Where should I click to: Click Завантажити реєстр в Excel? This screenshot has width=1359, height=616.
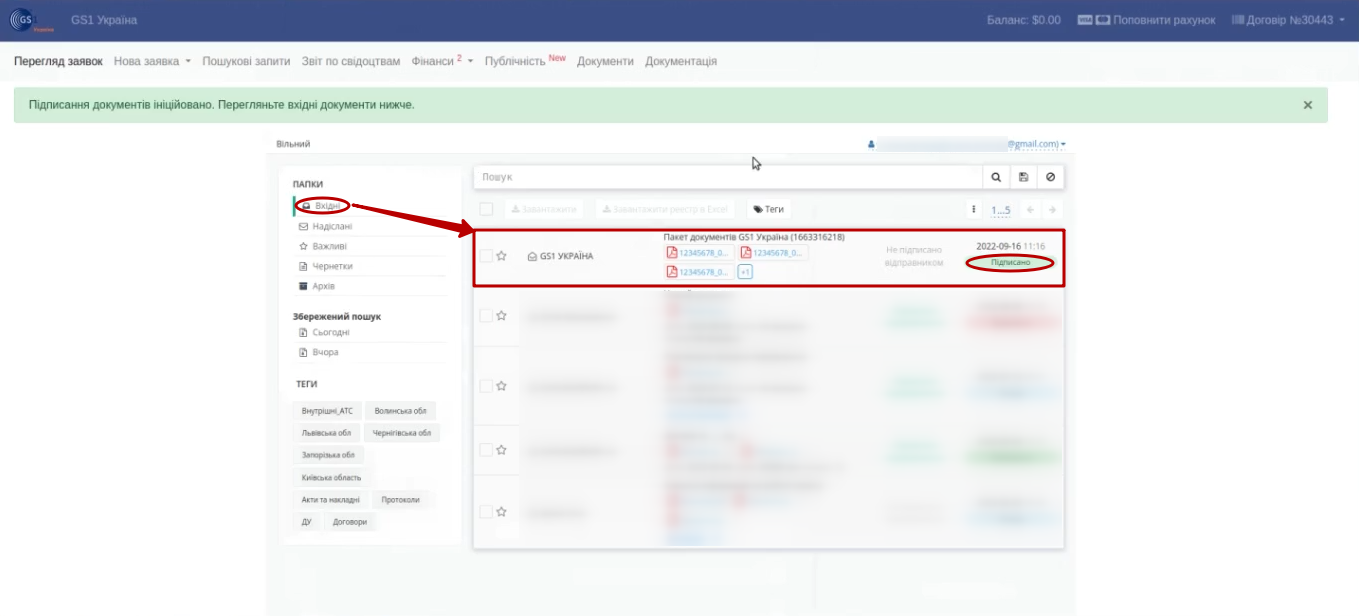[666, 209]
